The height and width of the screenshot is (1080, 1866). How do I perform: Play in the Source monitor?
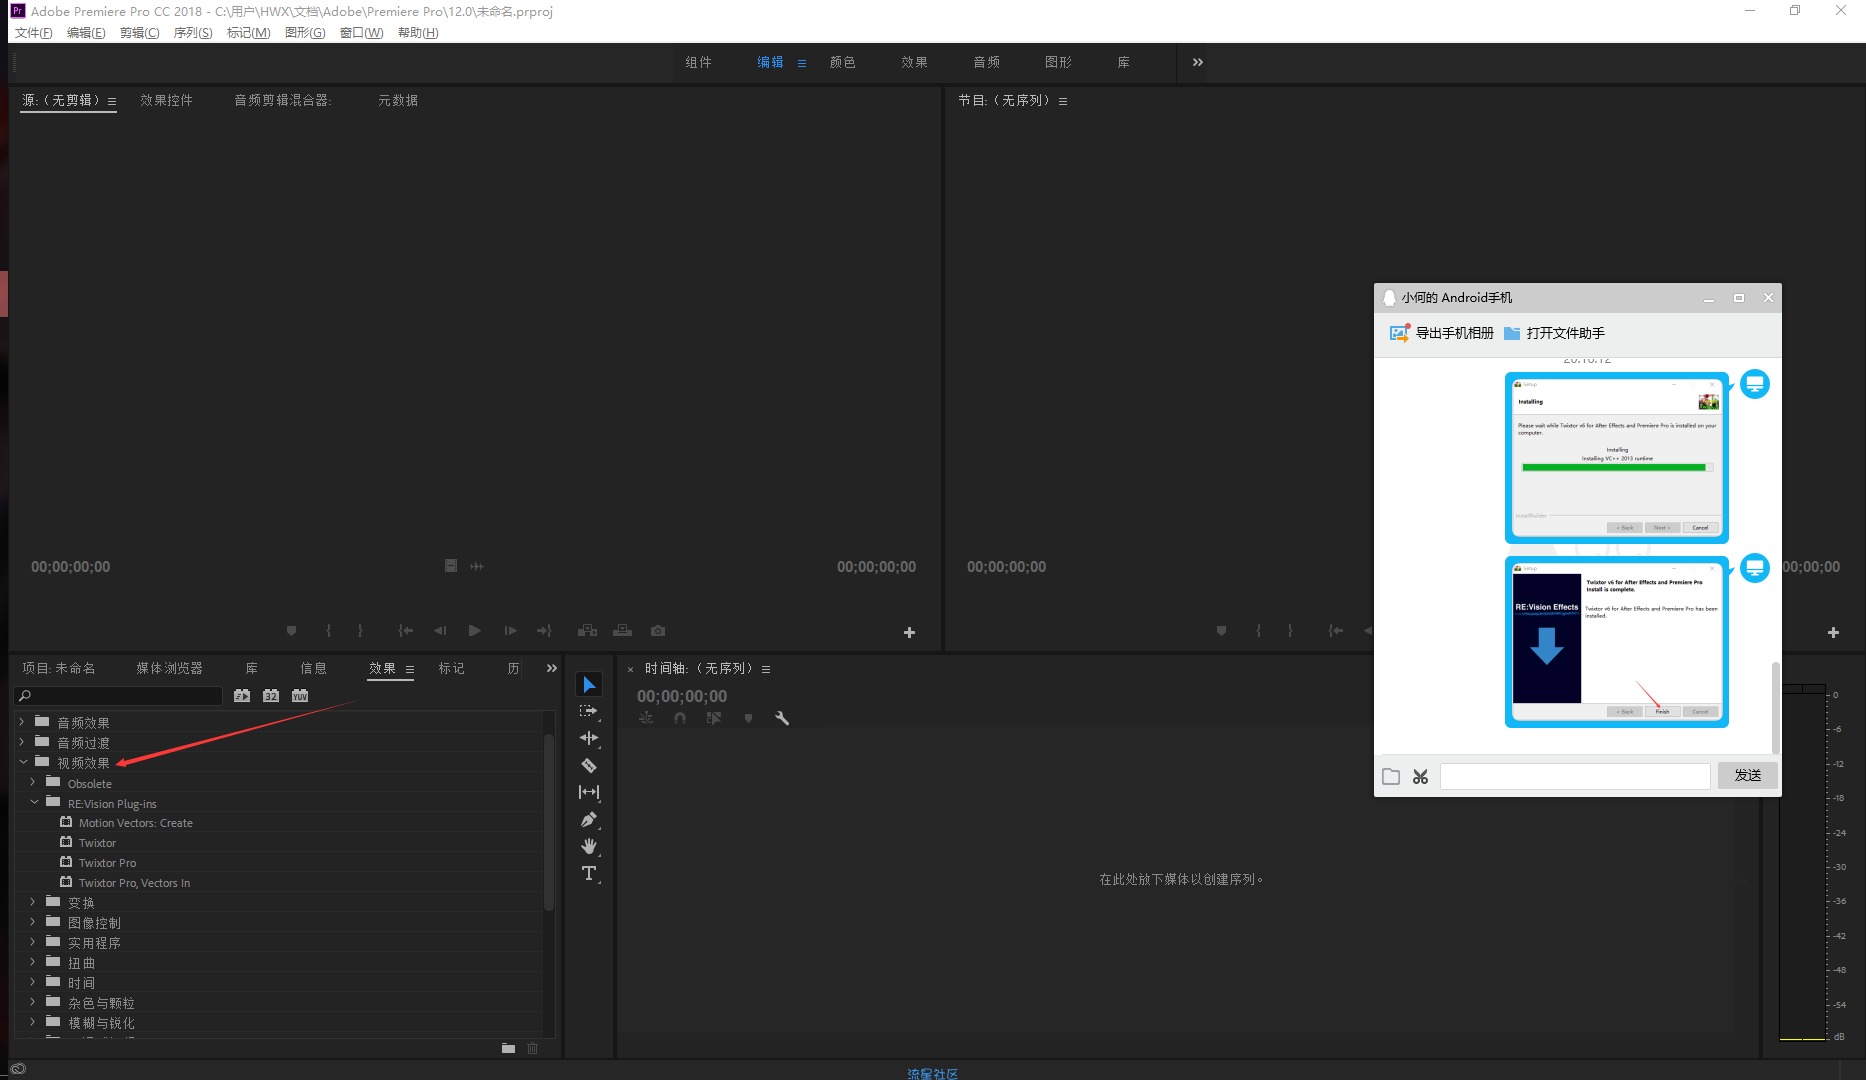coord(475,631)
